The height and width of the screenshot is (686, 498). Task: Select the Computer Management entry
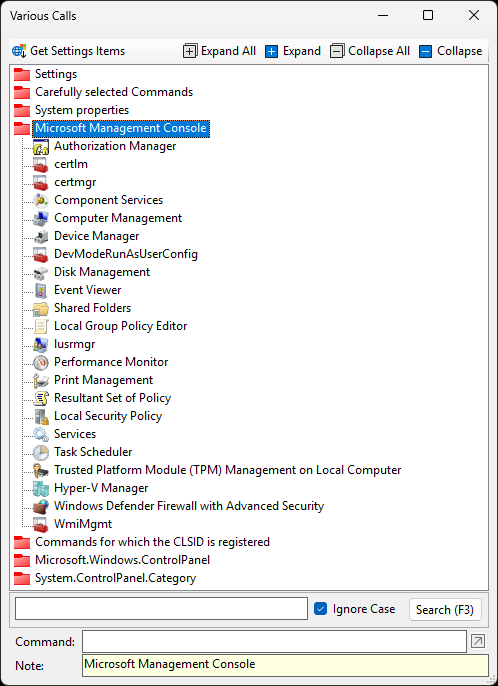[118, 218]
